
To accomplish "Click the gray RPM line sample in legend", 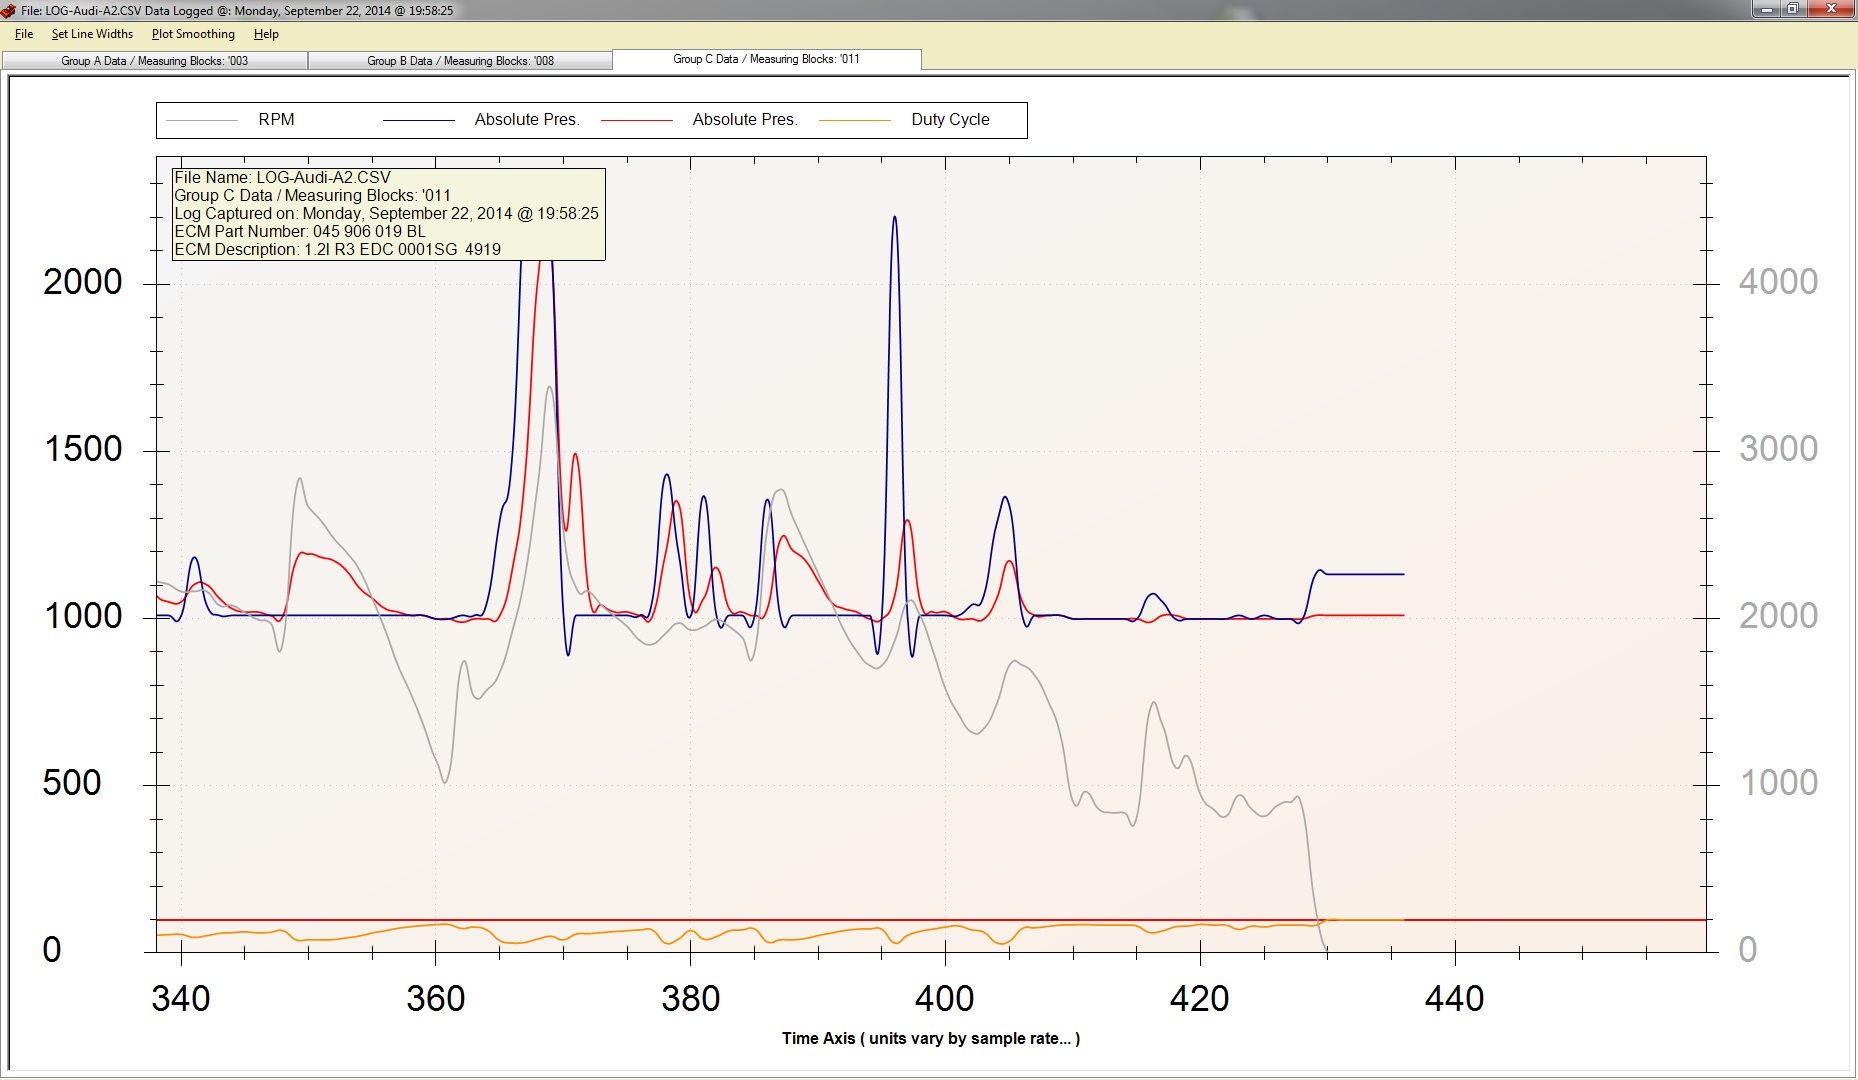I will pyautogui.click(x=202, y=120).
